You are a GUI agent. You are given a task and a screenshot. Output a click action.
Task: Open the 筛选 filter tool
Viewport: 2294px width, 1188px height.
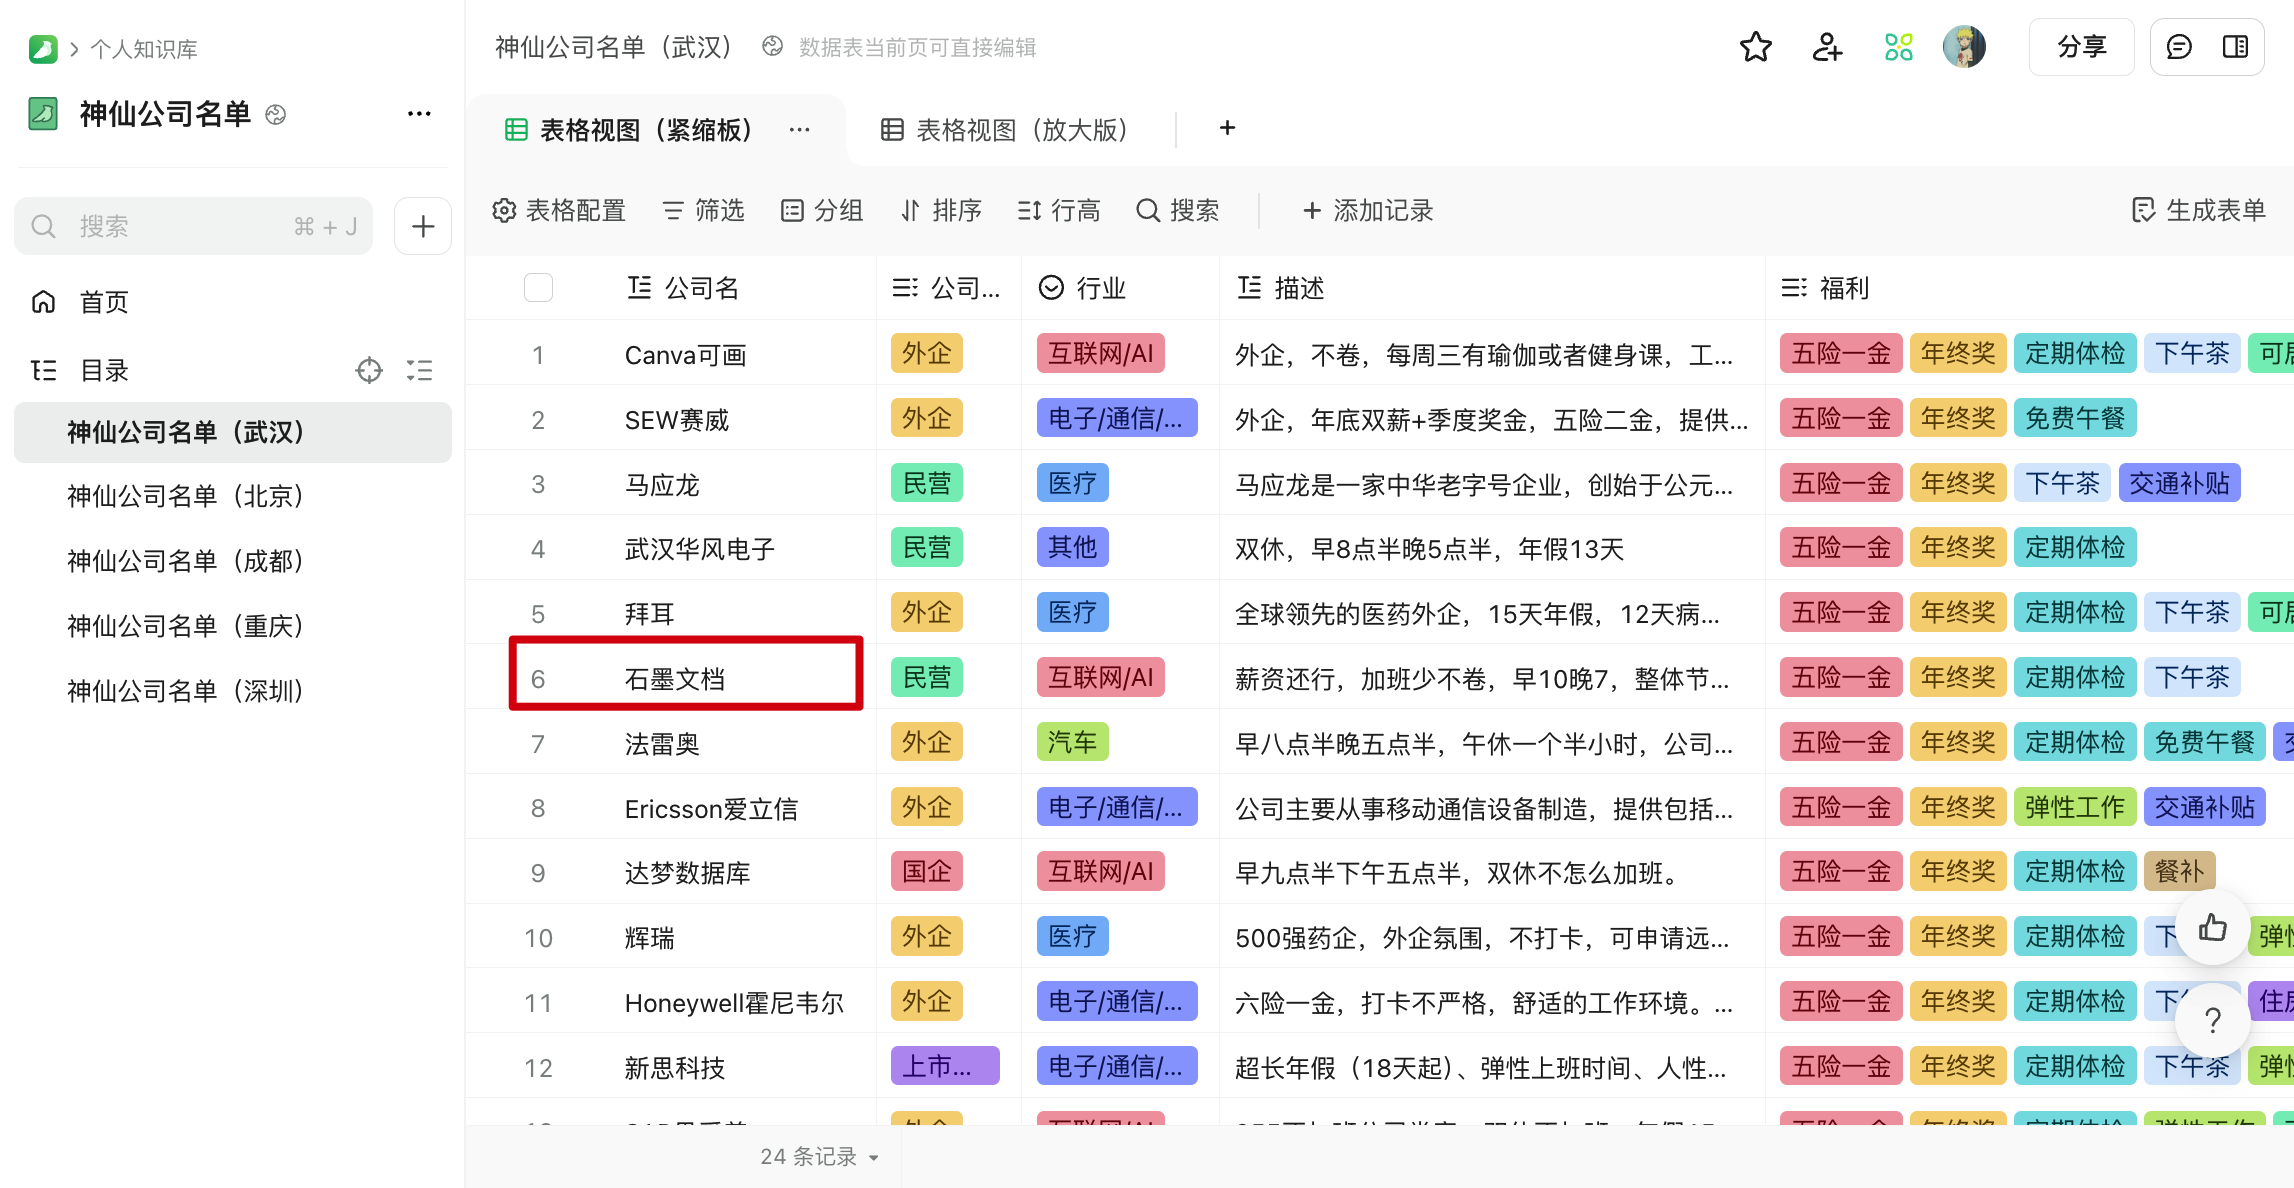pyautogui.click(x=704, y=211)
